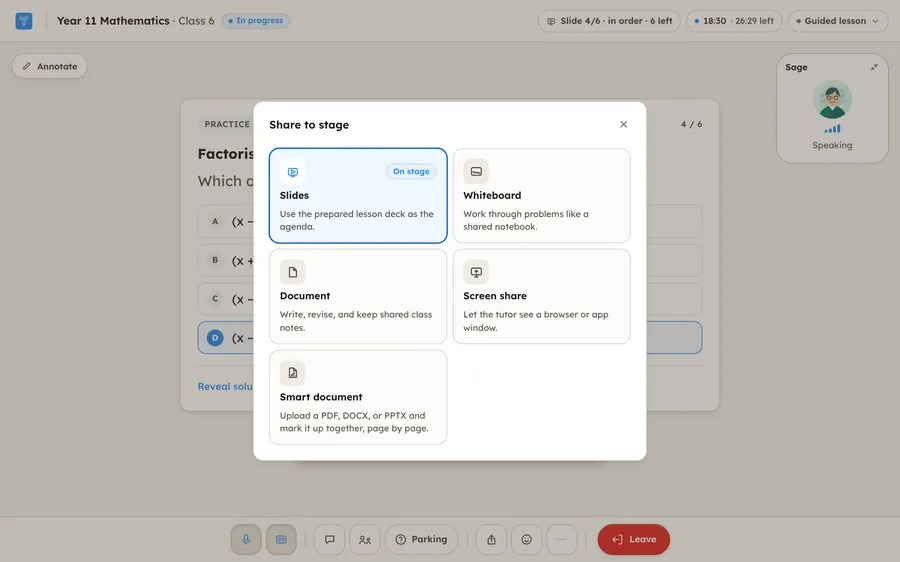The image size is (900, 562).
Task: Open the Parking button
Action: click(421, 539)
